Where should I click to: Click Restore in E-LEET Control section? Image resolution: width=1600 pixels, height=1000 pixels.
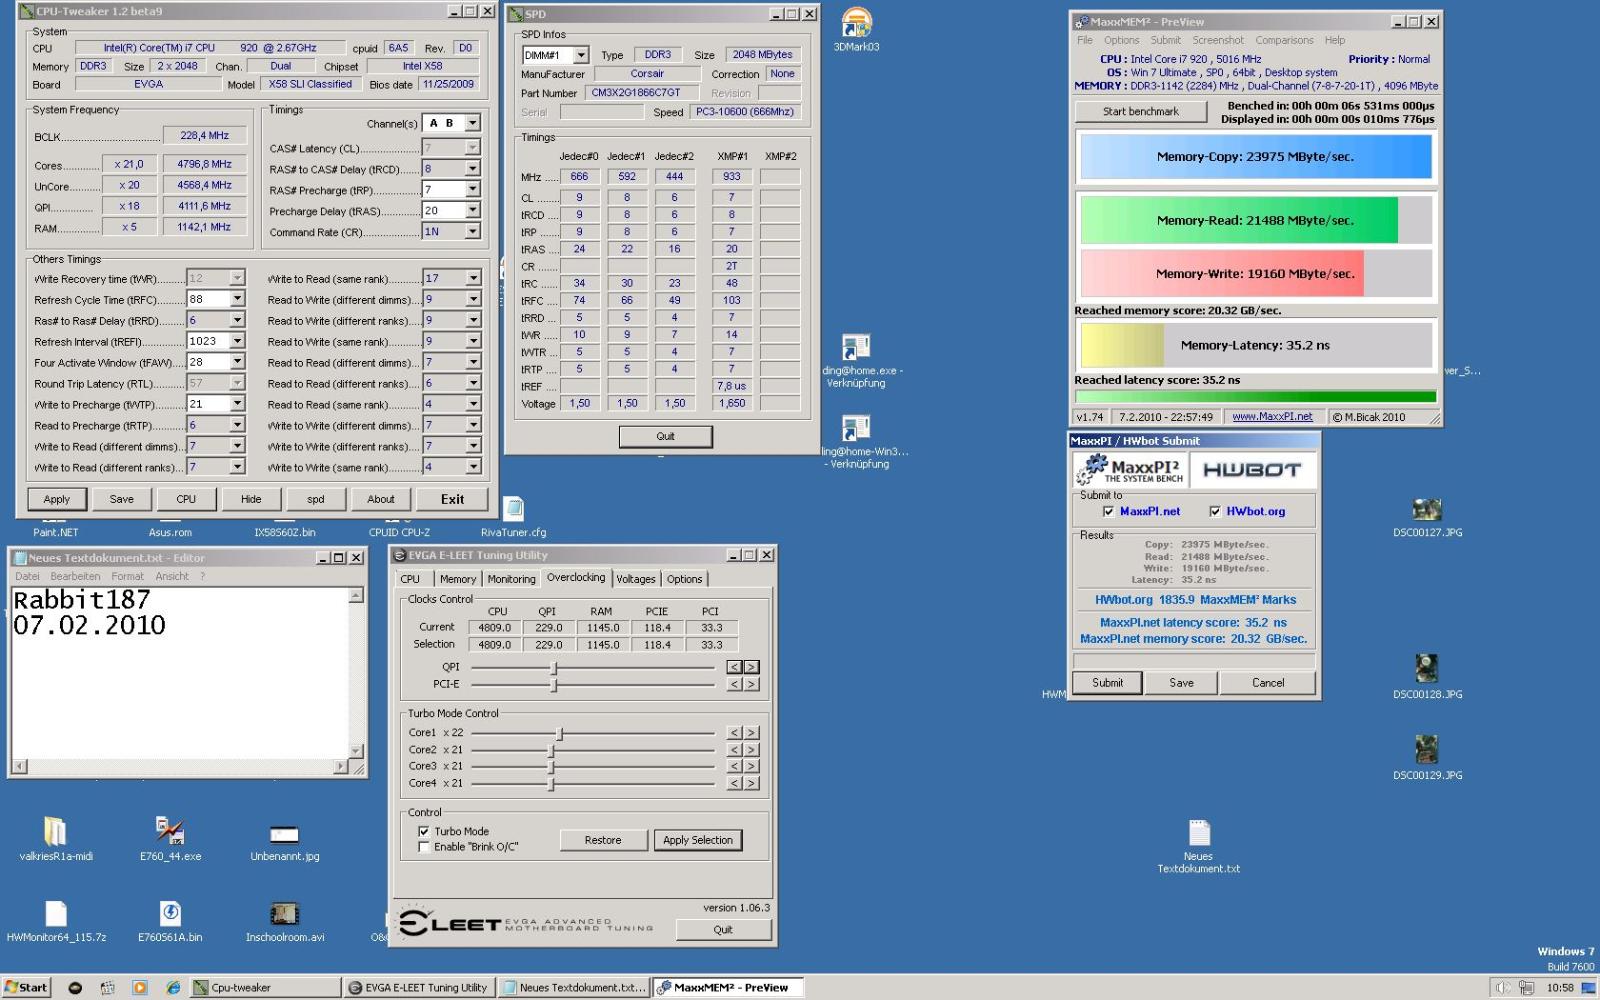coord(603,840)
